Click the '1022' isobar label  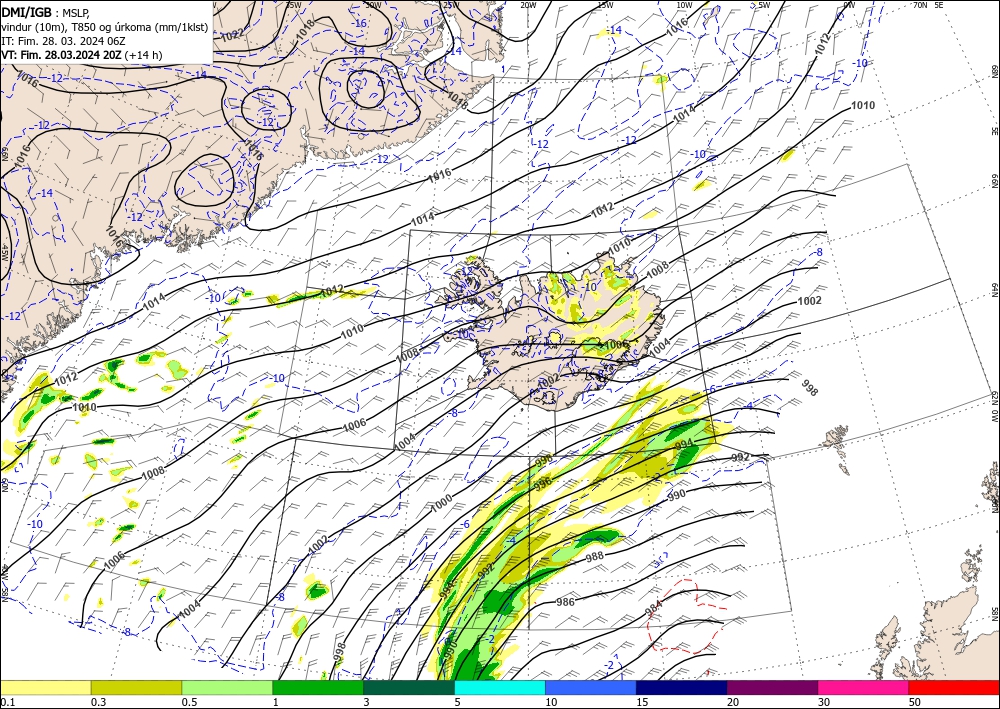pyautogui.click(x=233, y=36)
